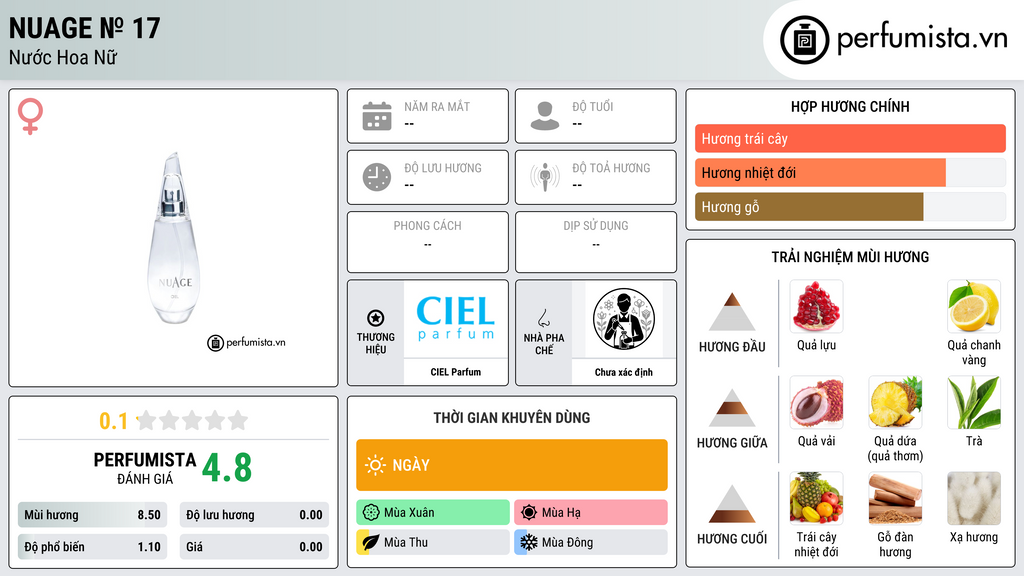Click the Perfumista đánh giá label

click(x=145, y=468)
